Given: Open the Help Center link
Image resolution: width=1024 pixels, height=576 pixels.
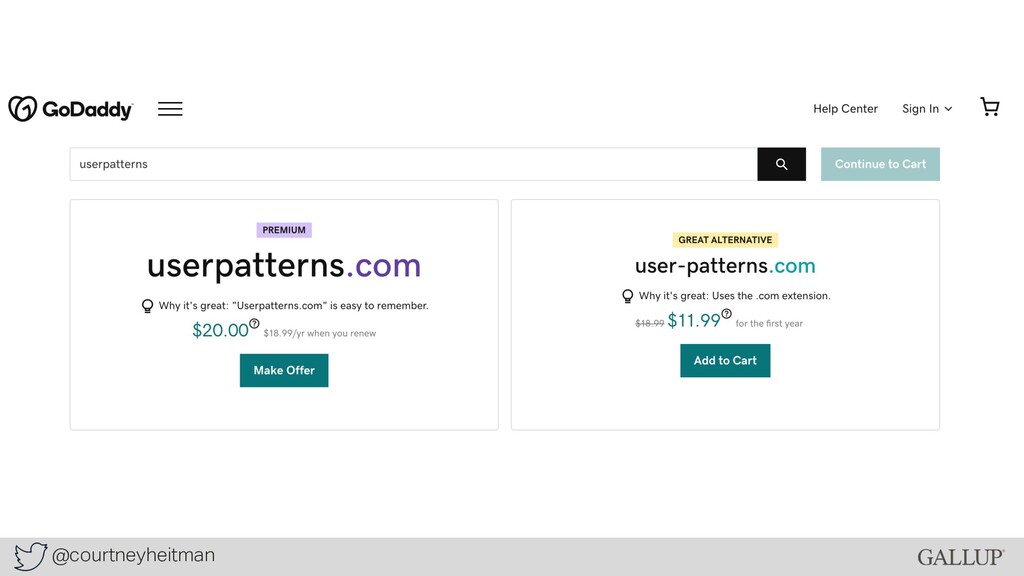Looking at the screenshot, I should pos(845,109).
